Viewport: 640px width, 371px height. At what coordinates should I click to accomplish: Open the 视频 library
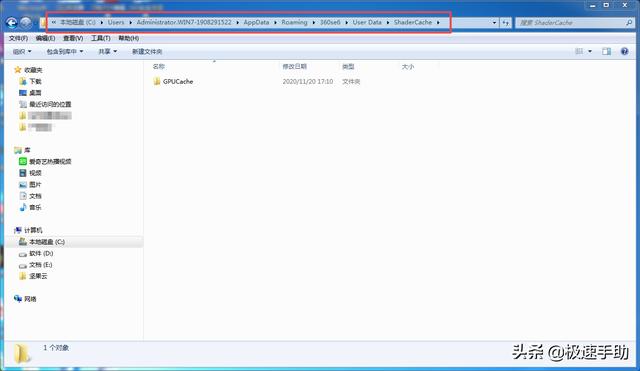31,173
